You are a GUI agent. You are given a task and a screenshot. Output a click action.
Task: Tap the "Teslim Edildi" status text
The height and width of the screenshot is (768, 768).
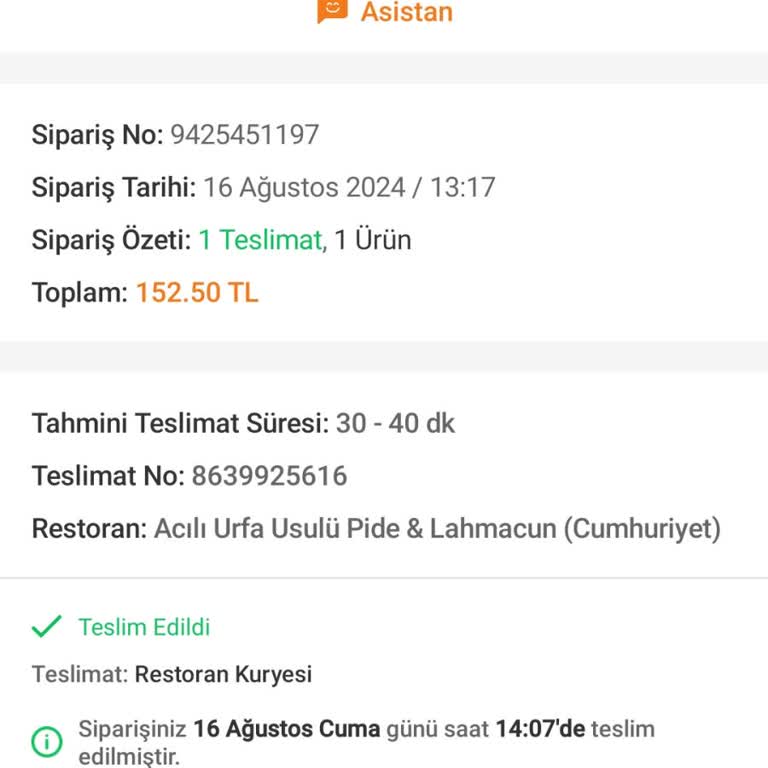tap(144, 628)
